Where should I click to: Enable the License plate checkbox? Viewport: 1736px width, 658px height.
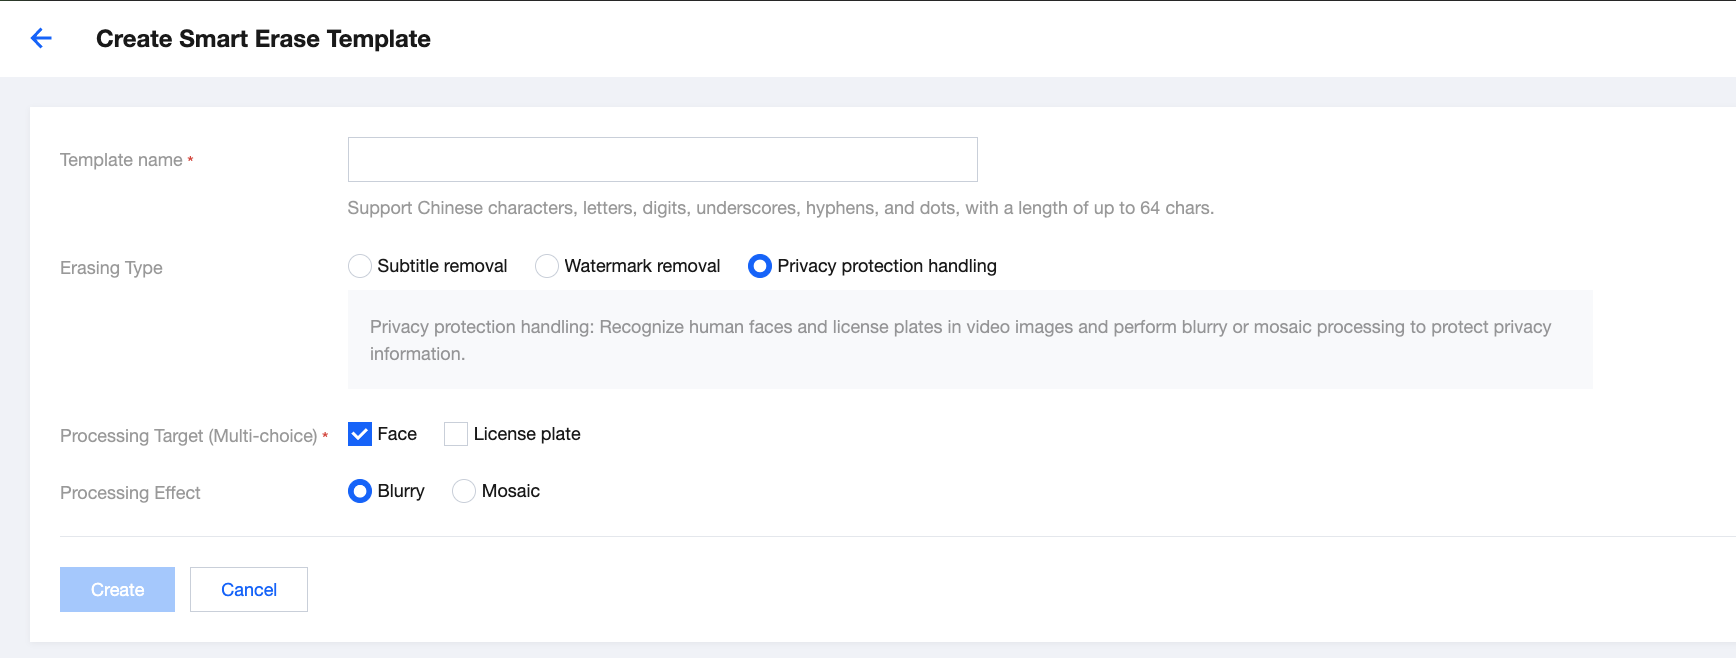[x=456, y=434]
